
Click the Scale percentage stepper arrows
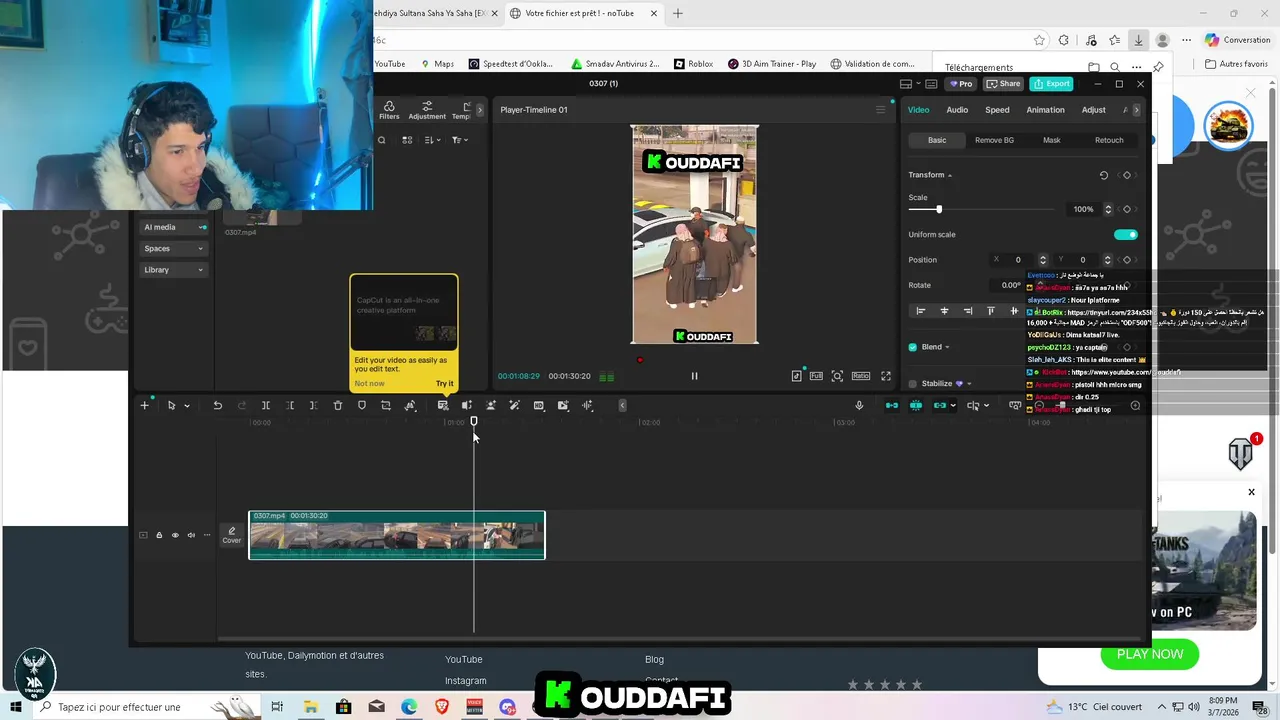[1108, 209]
